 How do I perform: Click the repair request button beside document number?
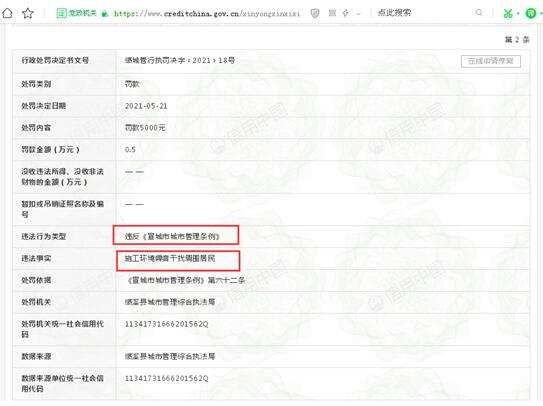[x=491, y=61]
